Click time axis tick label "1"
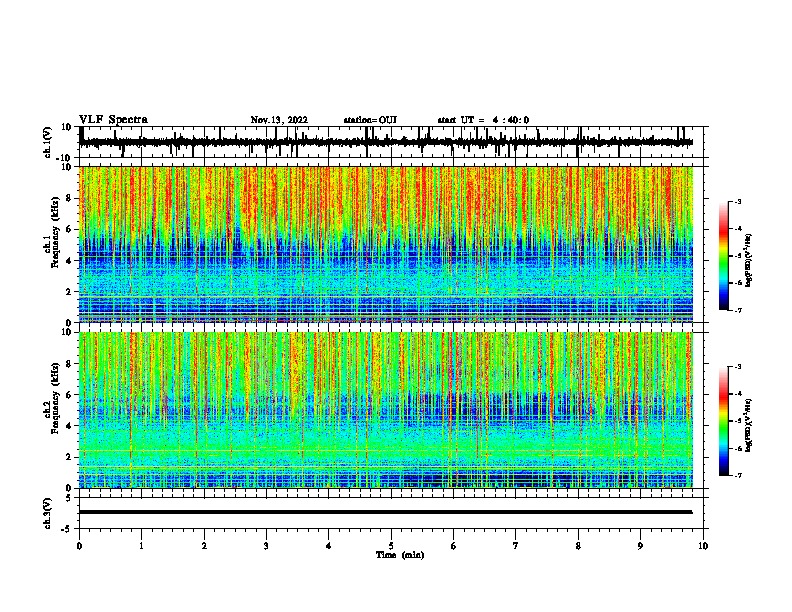Image resolution: width=792 pixels, height=612 pixels. [x=141, y=546]
